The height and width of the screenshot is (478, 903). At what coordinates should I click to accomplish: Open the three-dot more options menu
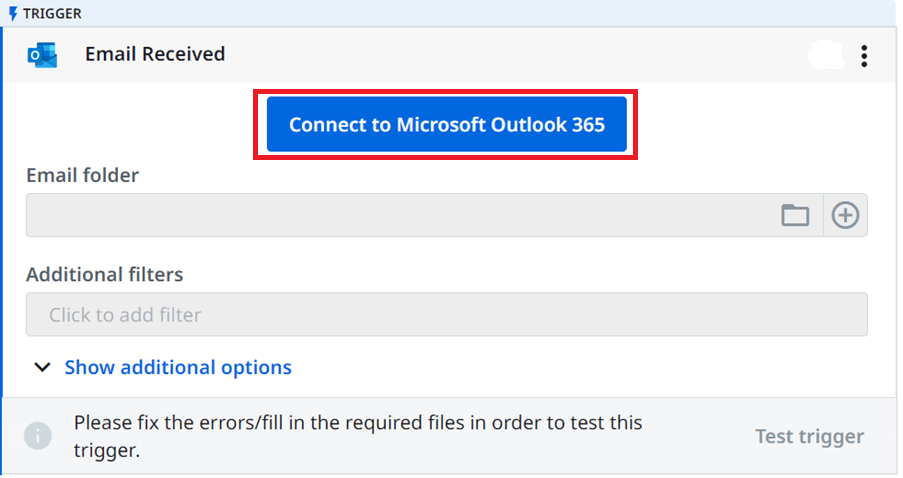point(864,56)
